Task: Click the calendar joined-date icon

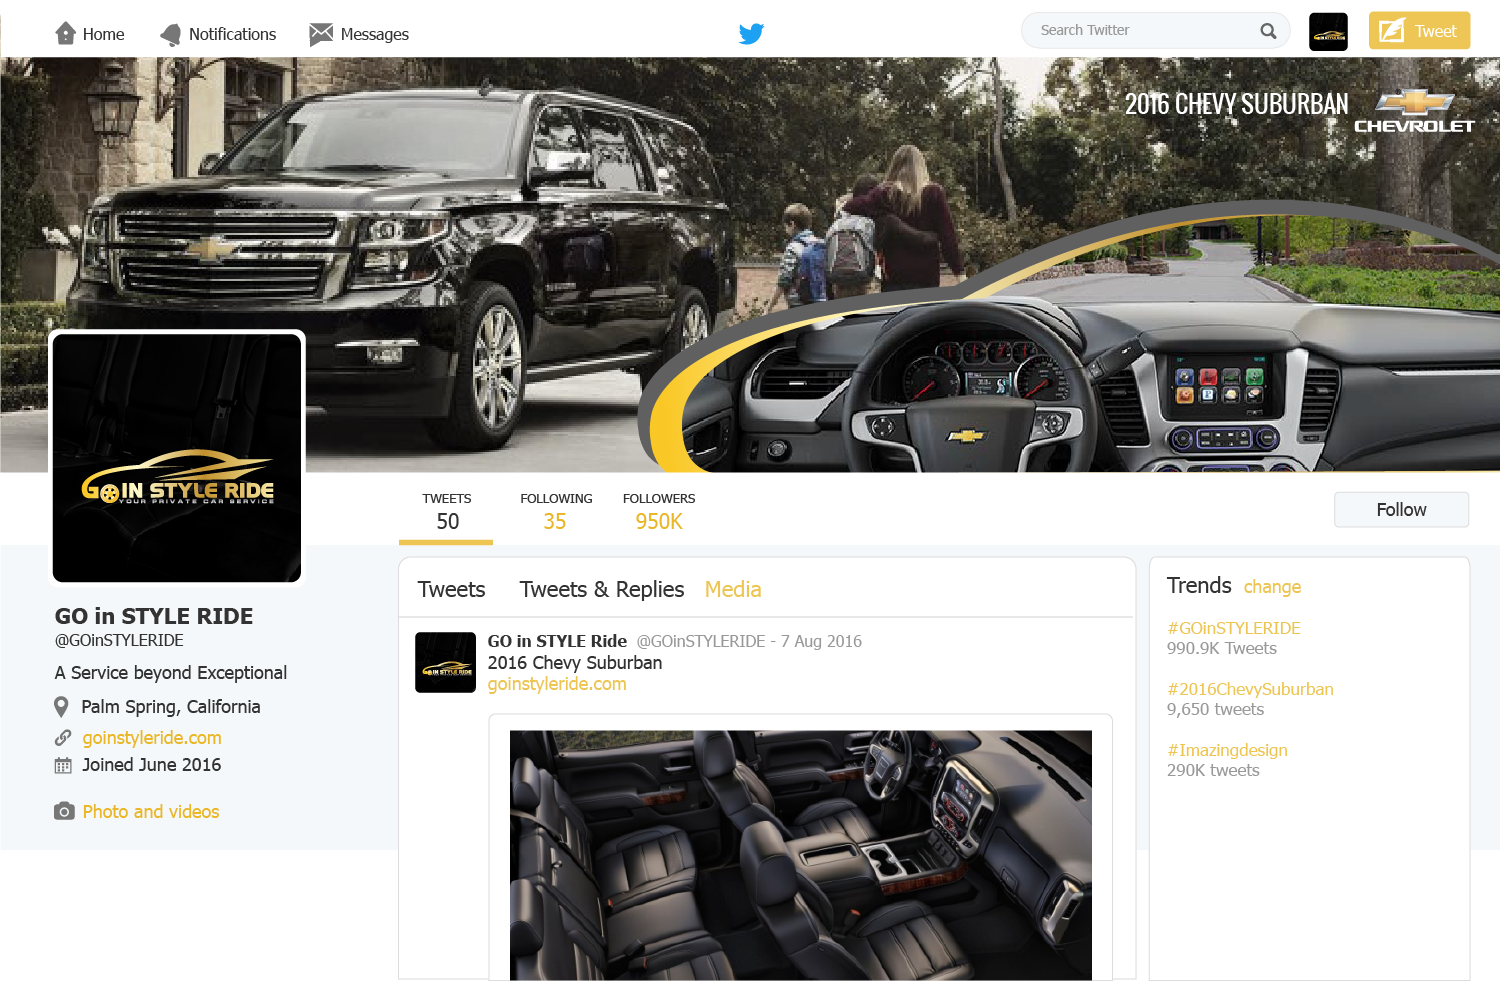Action: pyautogui.click(x=63, y=766)
